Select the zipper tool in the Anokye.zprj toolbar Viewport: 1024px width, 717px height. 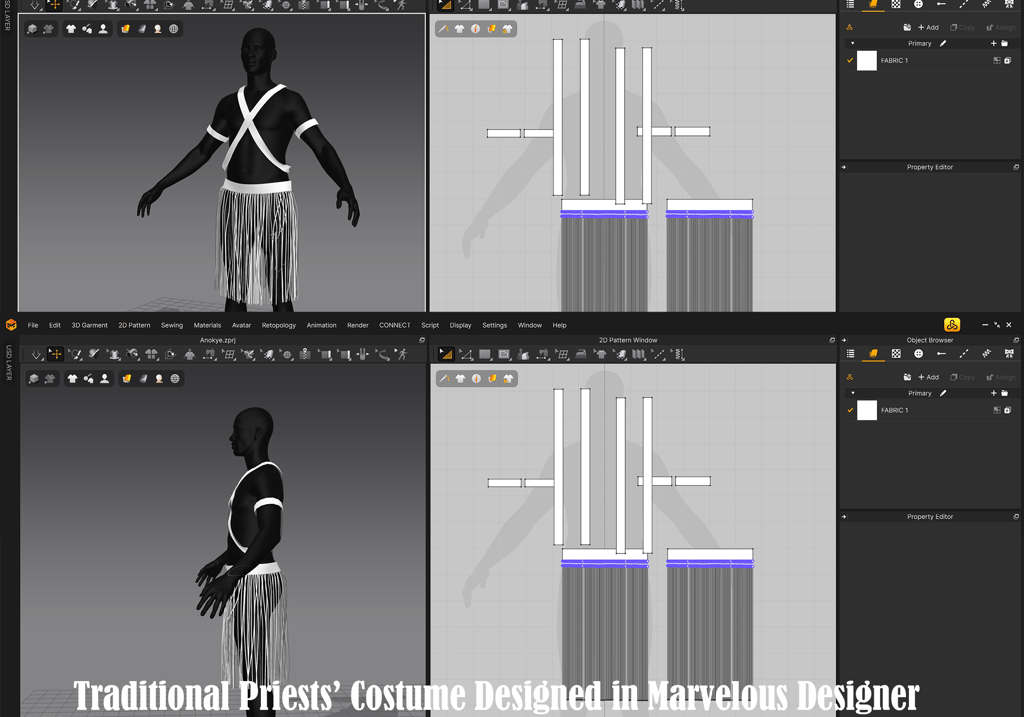click(x=305, y=355)
